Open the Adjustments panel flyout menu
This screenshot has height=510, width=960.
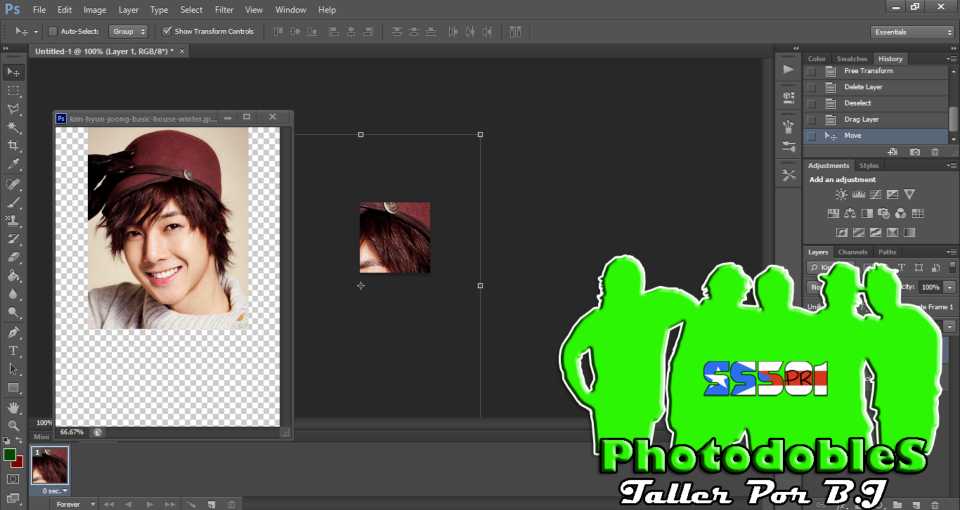(951, 166)
